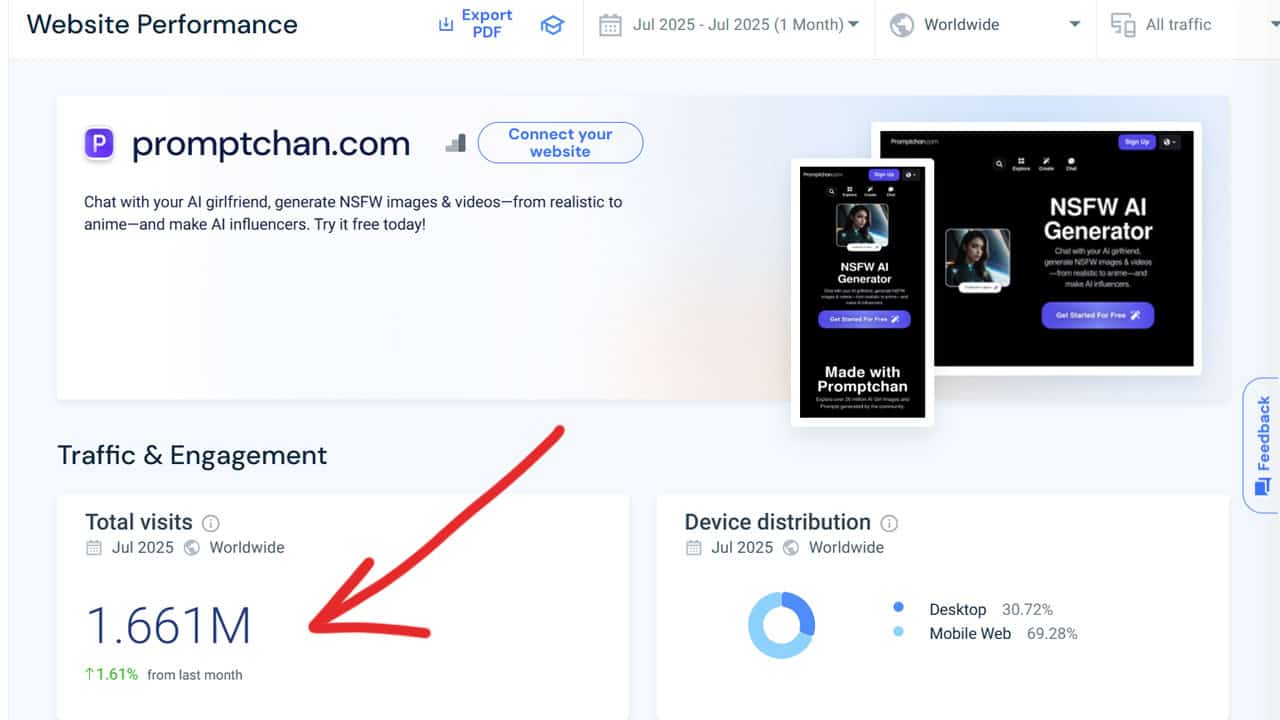Open the mobile site preview thumbnail
This screenshot has height=720, width=1280.
click(x=862, y=292)
